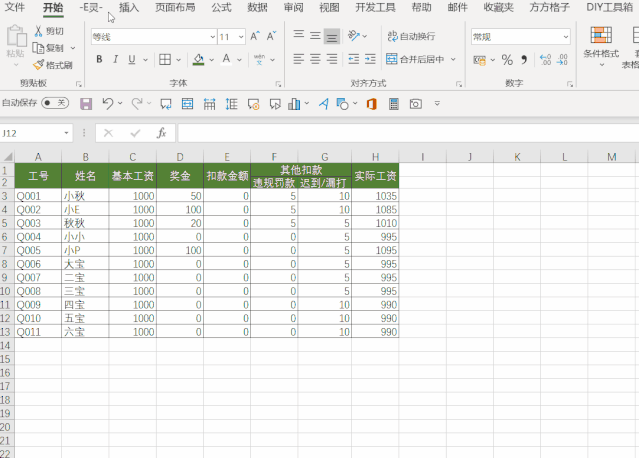
Task: Decrease indent in alignment group
Action: point(354,59)
